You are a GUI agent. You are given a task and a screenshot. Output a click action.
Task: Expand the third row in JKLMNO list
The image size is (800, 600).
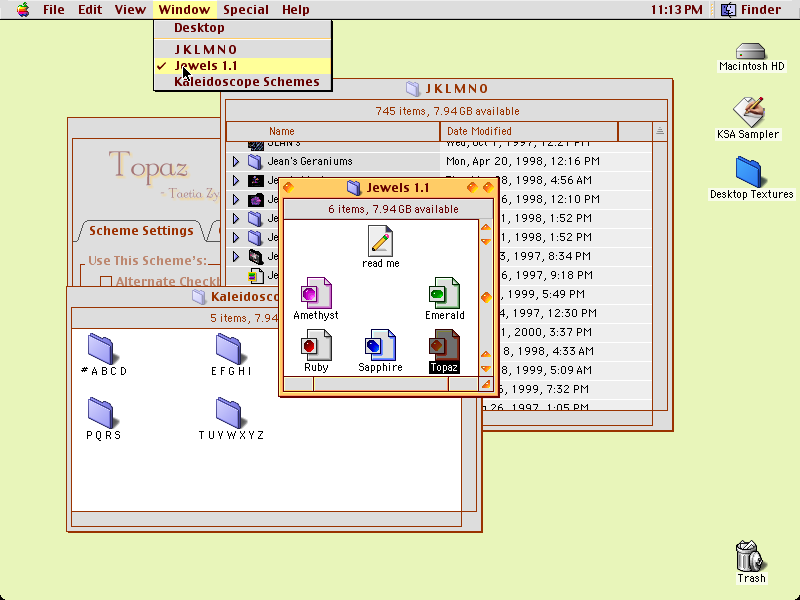click(x=236, y=199)
